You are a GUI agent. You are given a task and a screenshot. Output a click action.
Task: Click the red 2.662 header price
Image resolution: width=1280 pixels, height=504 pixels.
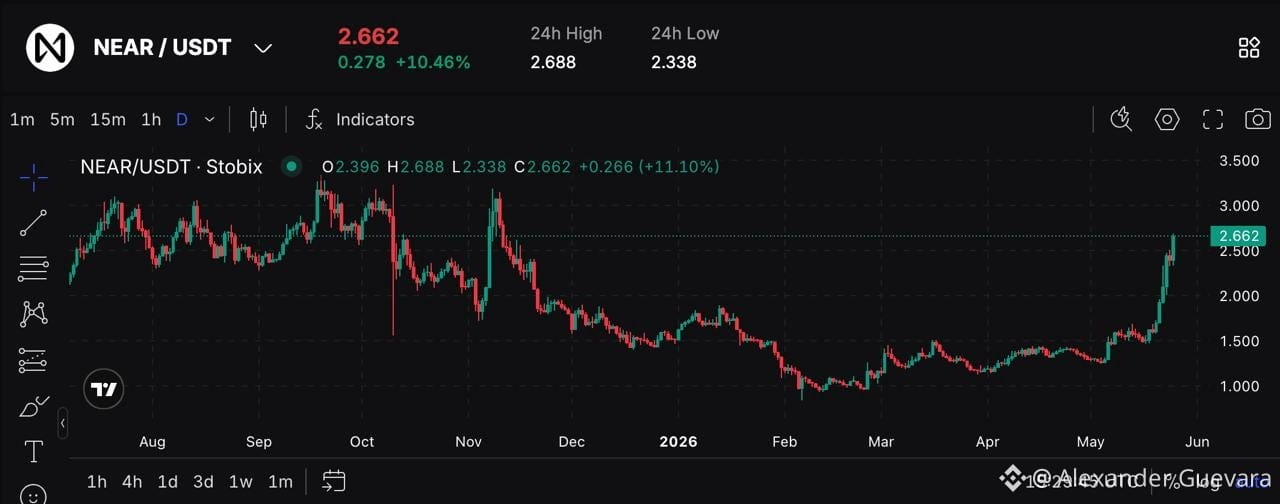coord(368,36)
